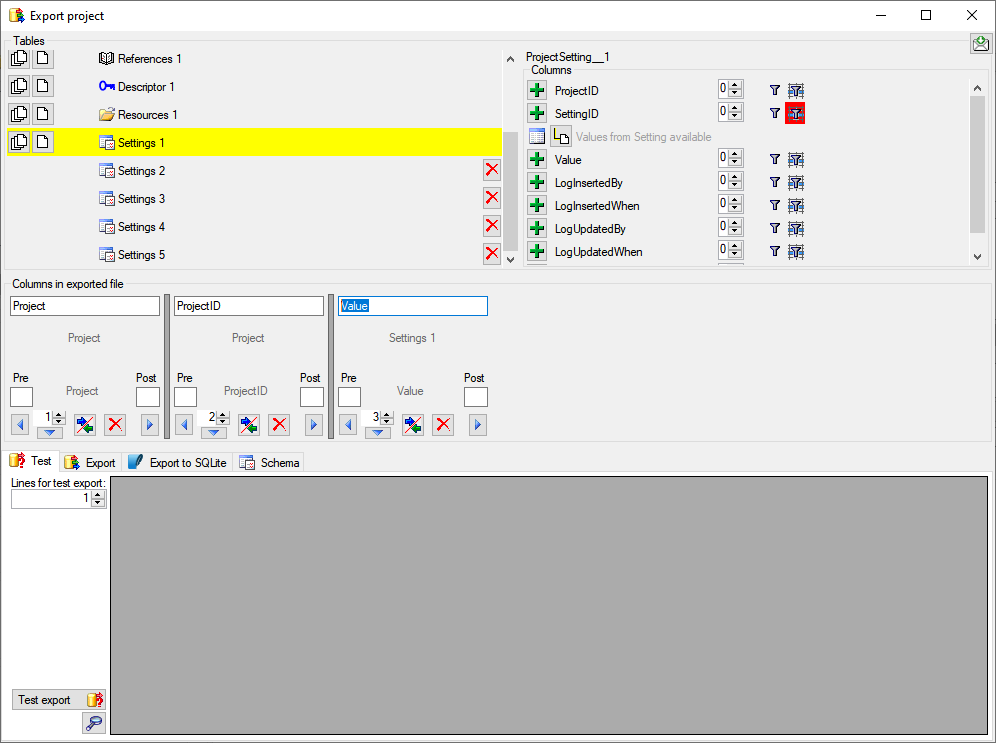The width and height of the screenshot is (996, 743).
Task: Click linked values button beside Values from Setting
Action: (x=561, y=137)
